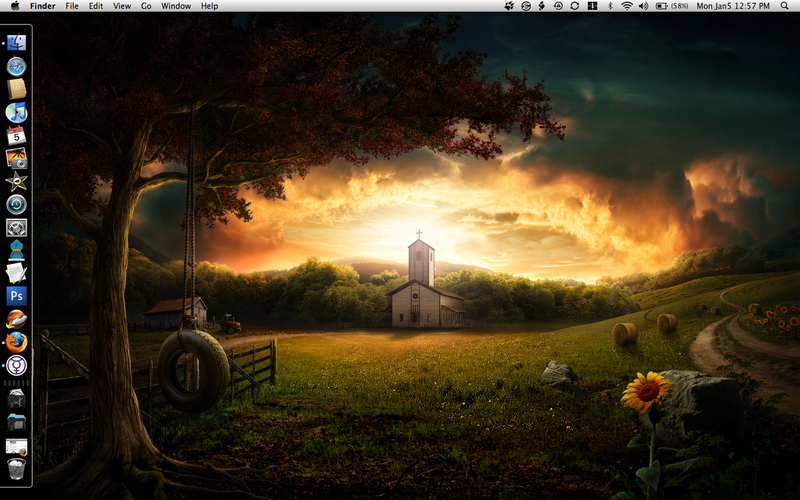The width and height of the screenshot is (800, 500).
Task: Open System Preferences gear icon
Action: 16,228
